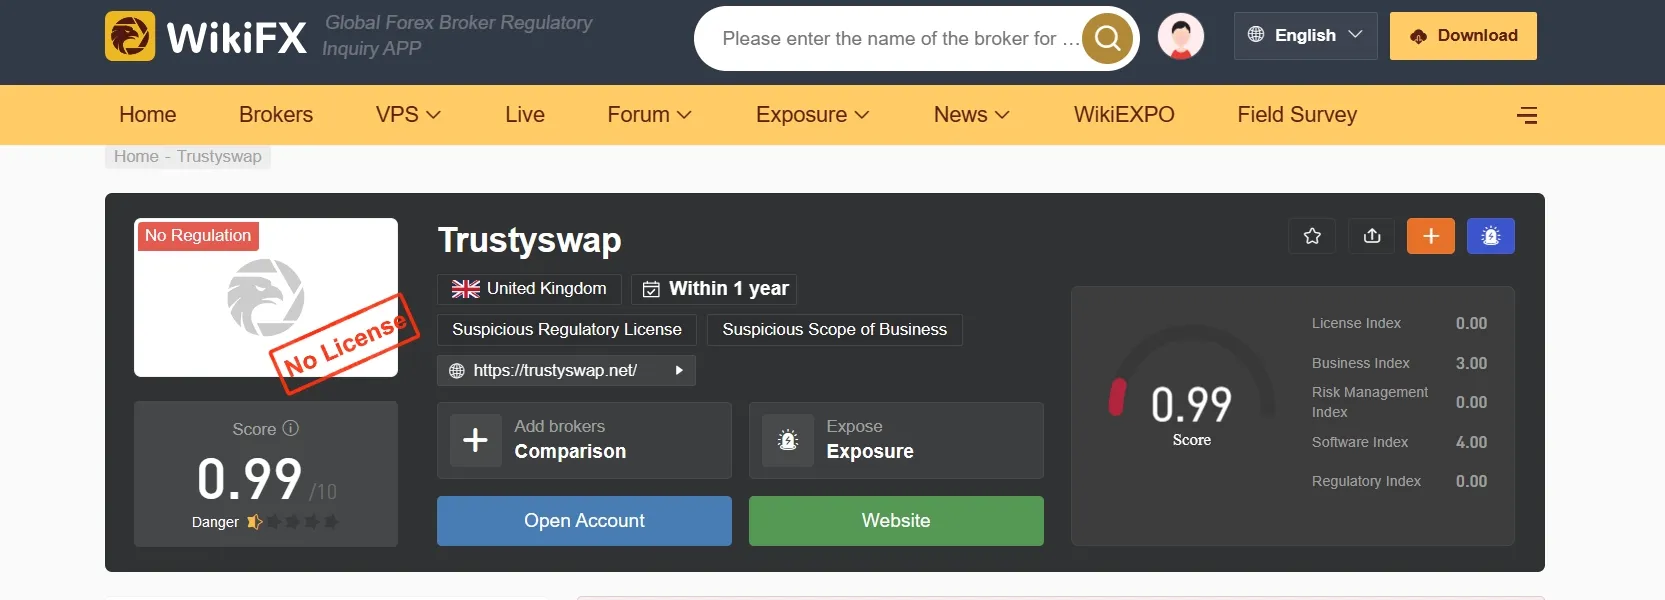This screenshot has height=600, width=1665.
Task: Open the Live nav item
Action: click(525, 115)
